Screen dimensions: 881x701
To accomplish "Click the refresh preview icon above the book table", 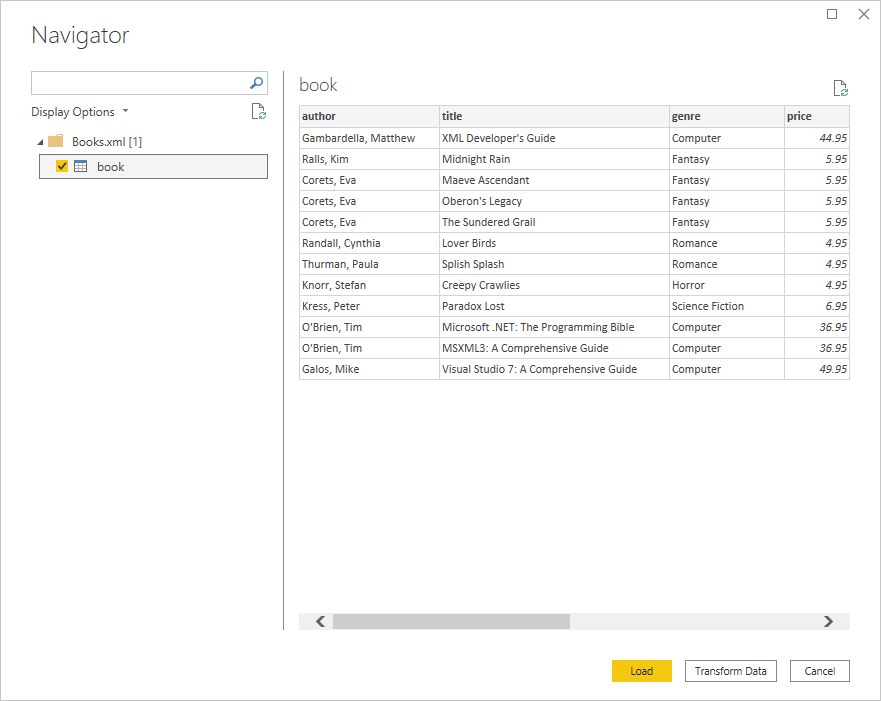I will 840,87.
